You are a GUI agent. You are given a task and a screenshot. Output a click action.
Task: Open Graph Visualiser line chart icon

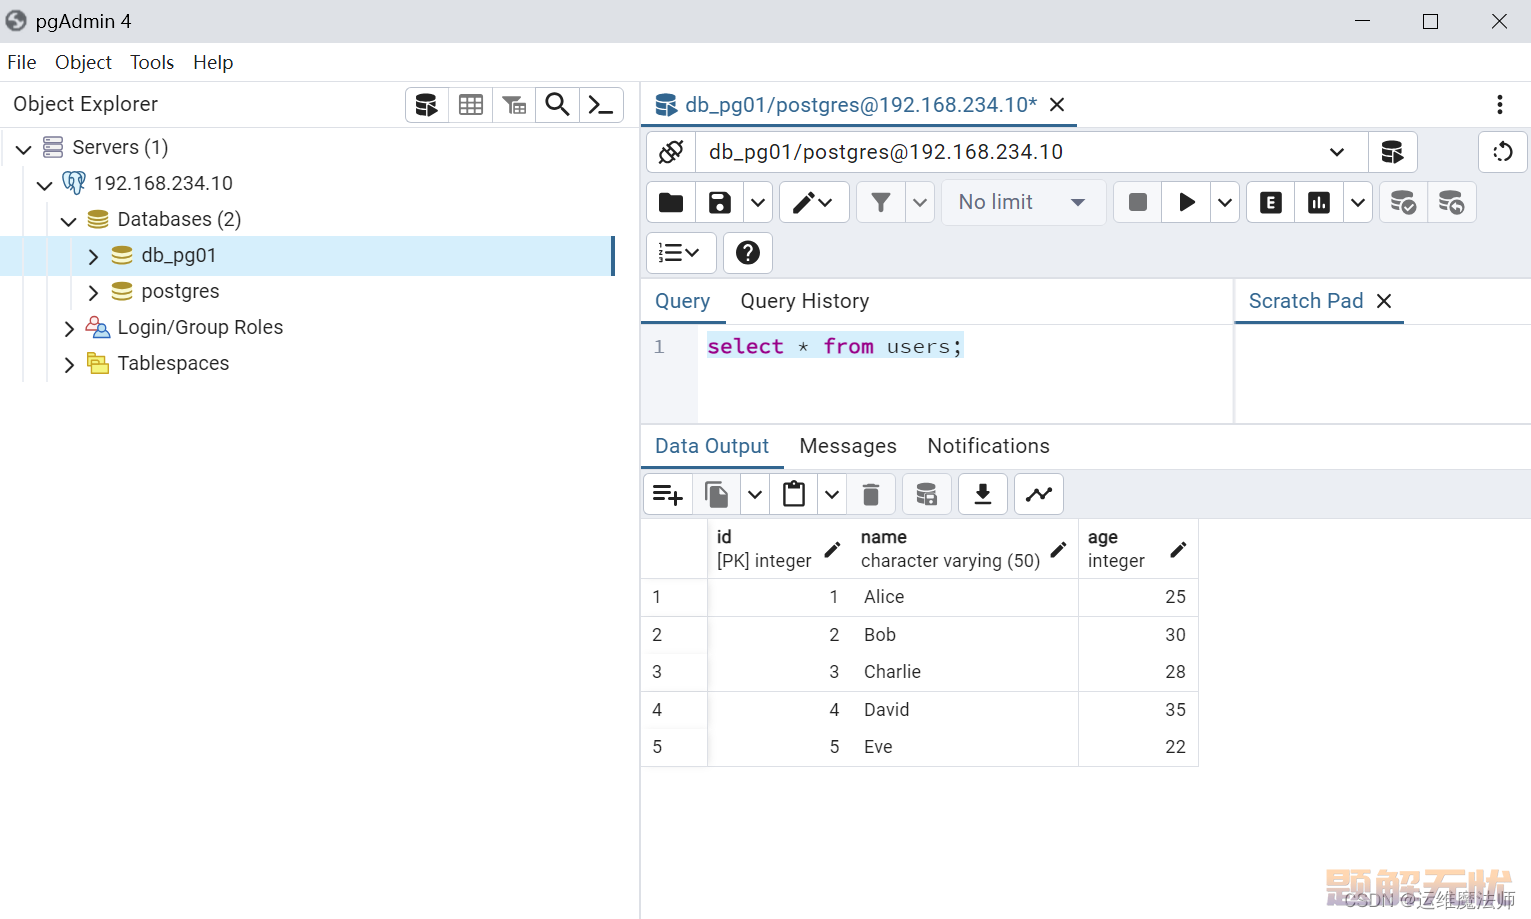click(x=1039, y=494)
